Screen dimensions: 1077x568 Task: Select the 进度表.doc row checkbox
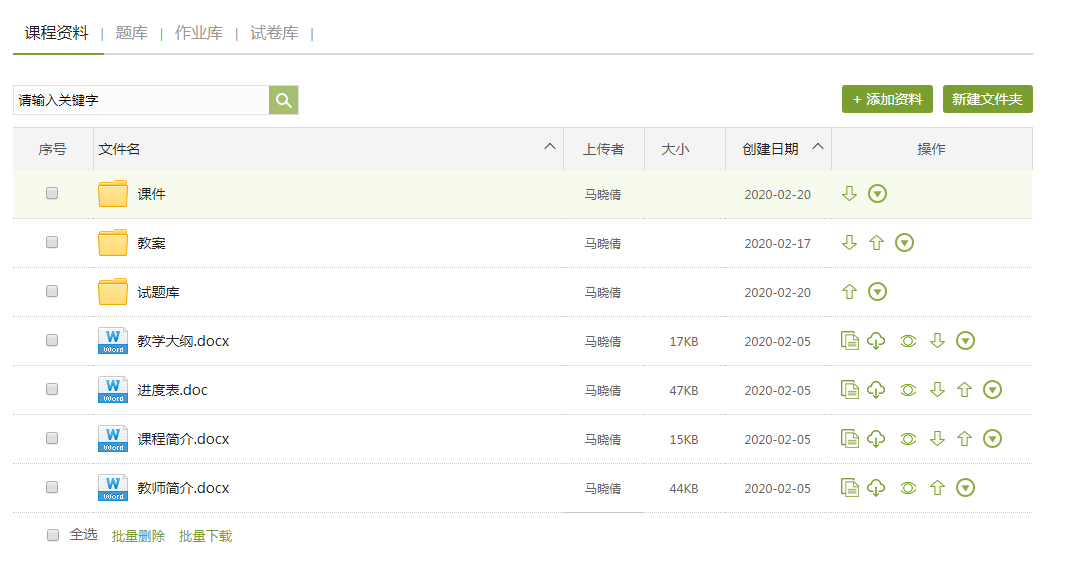pyautogui.click(x=52, y=390)
